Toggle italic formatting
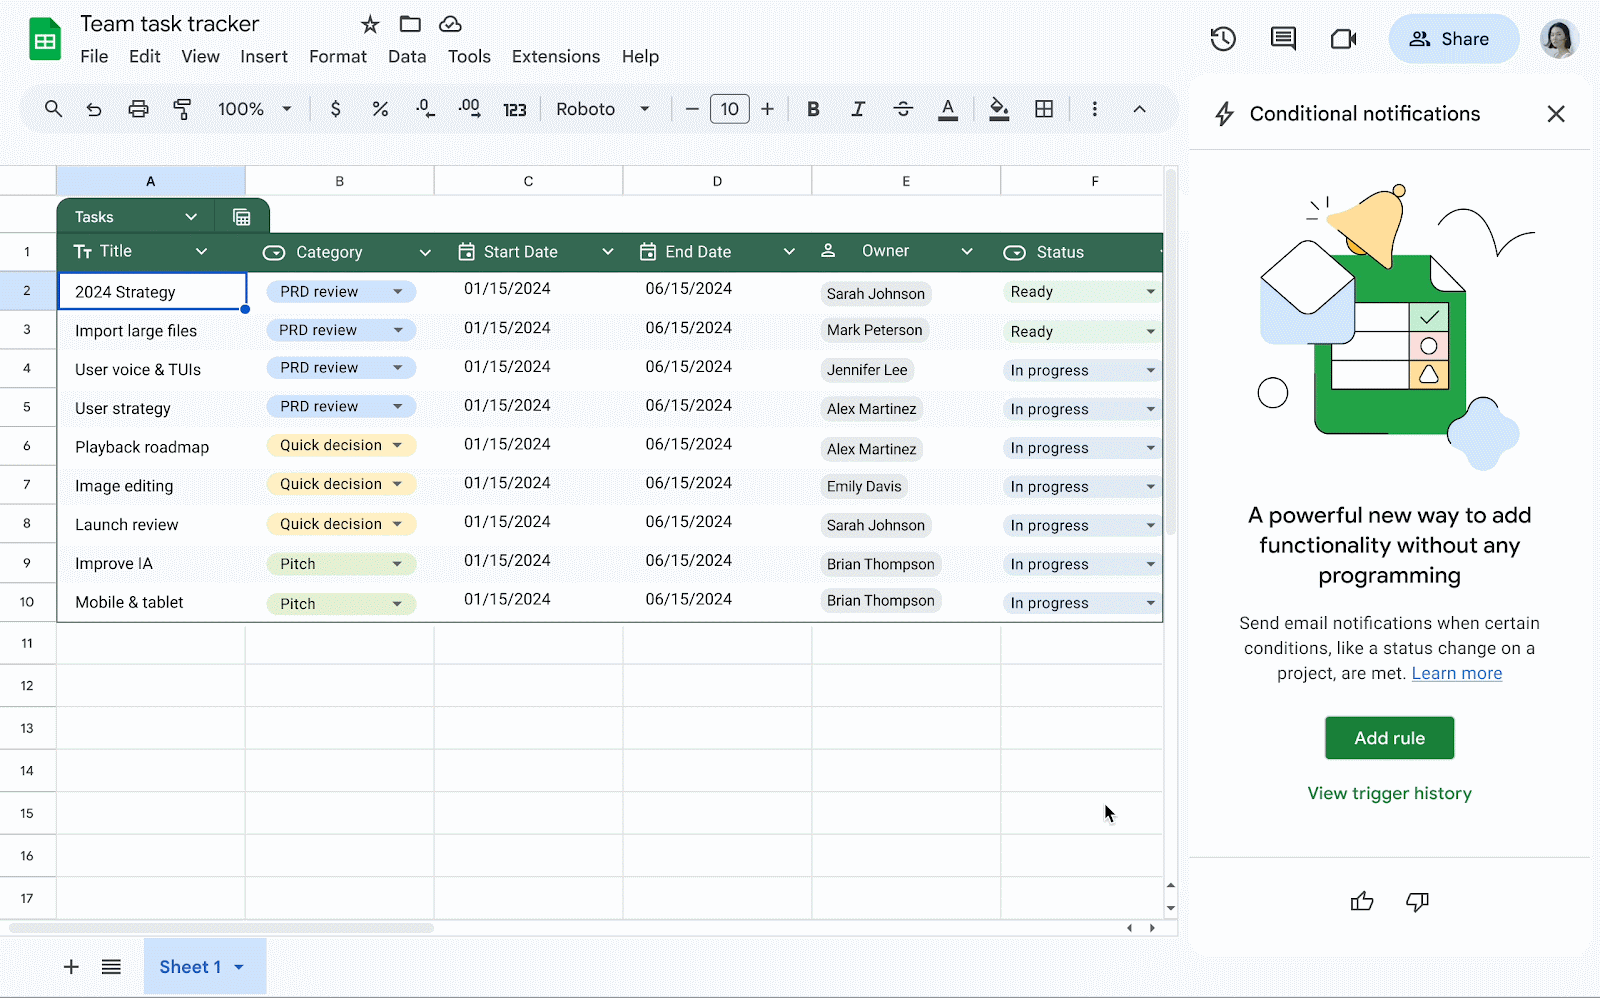 [x=858, y=109]
